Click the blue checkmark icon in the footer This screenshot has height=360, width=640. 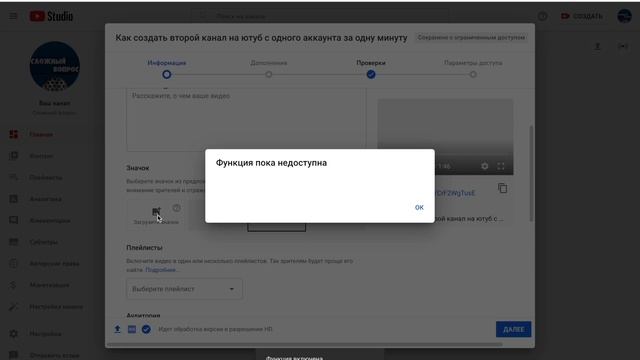point(146,329)
